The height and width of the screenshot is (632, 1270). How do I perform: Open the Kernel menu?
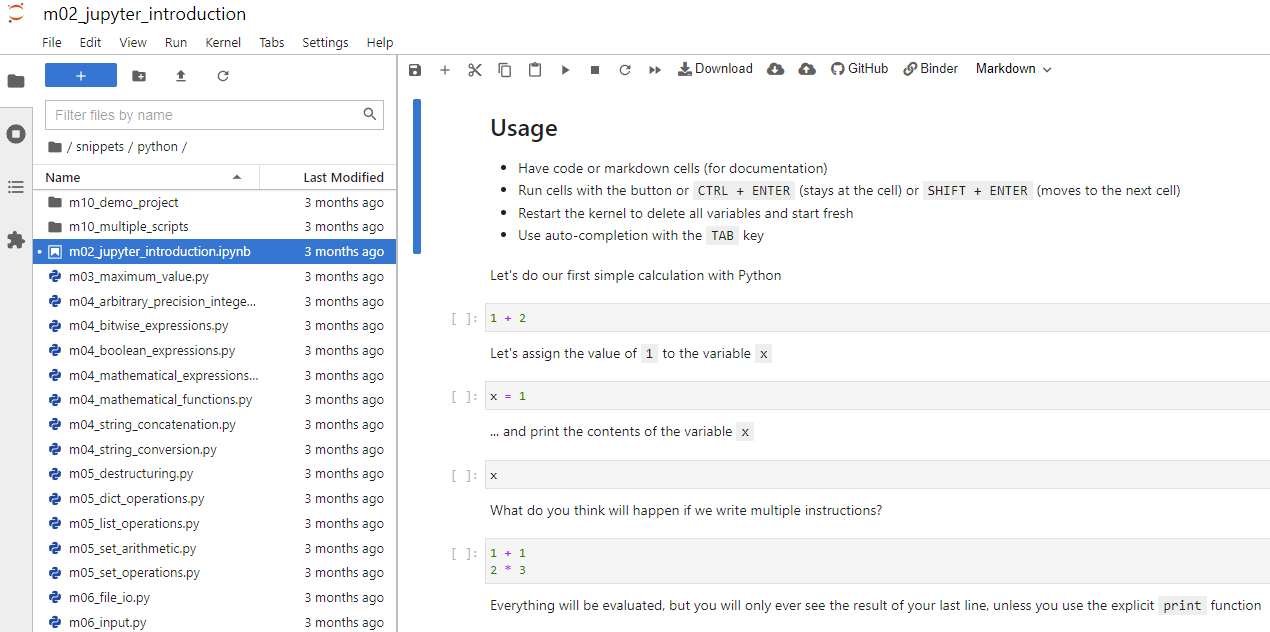pos(222,42)
